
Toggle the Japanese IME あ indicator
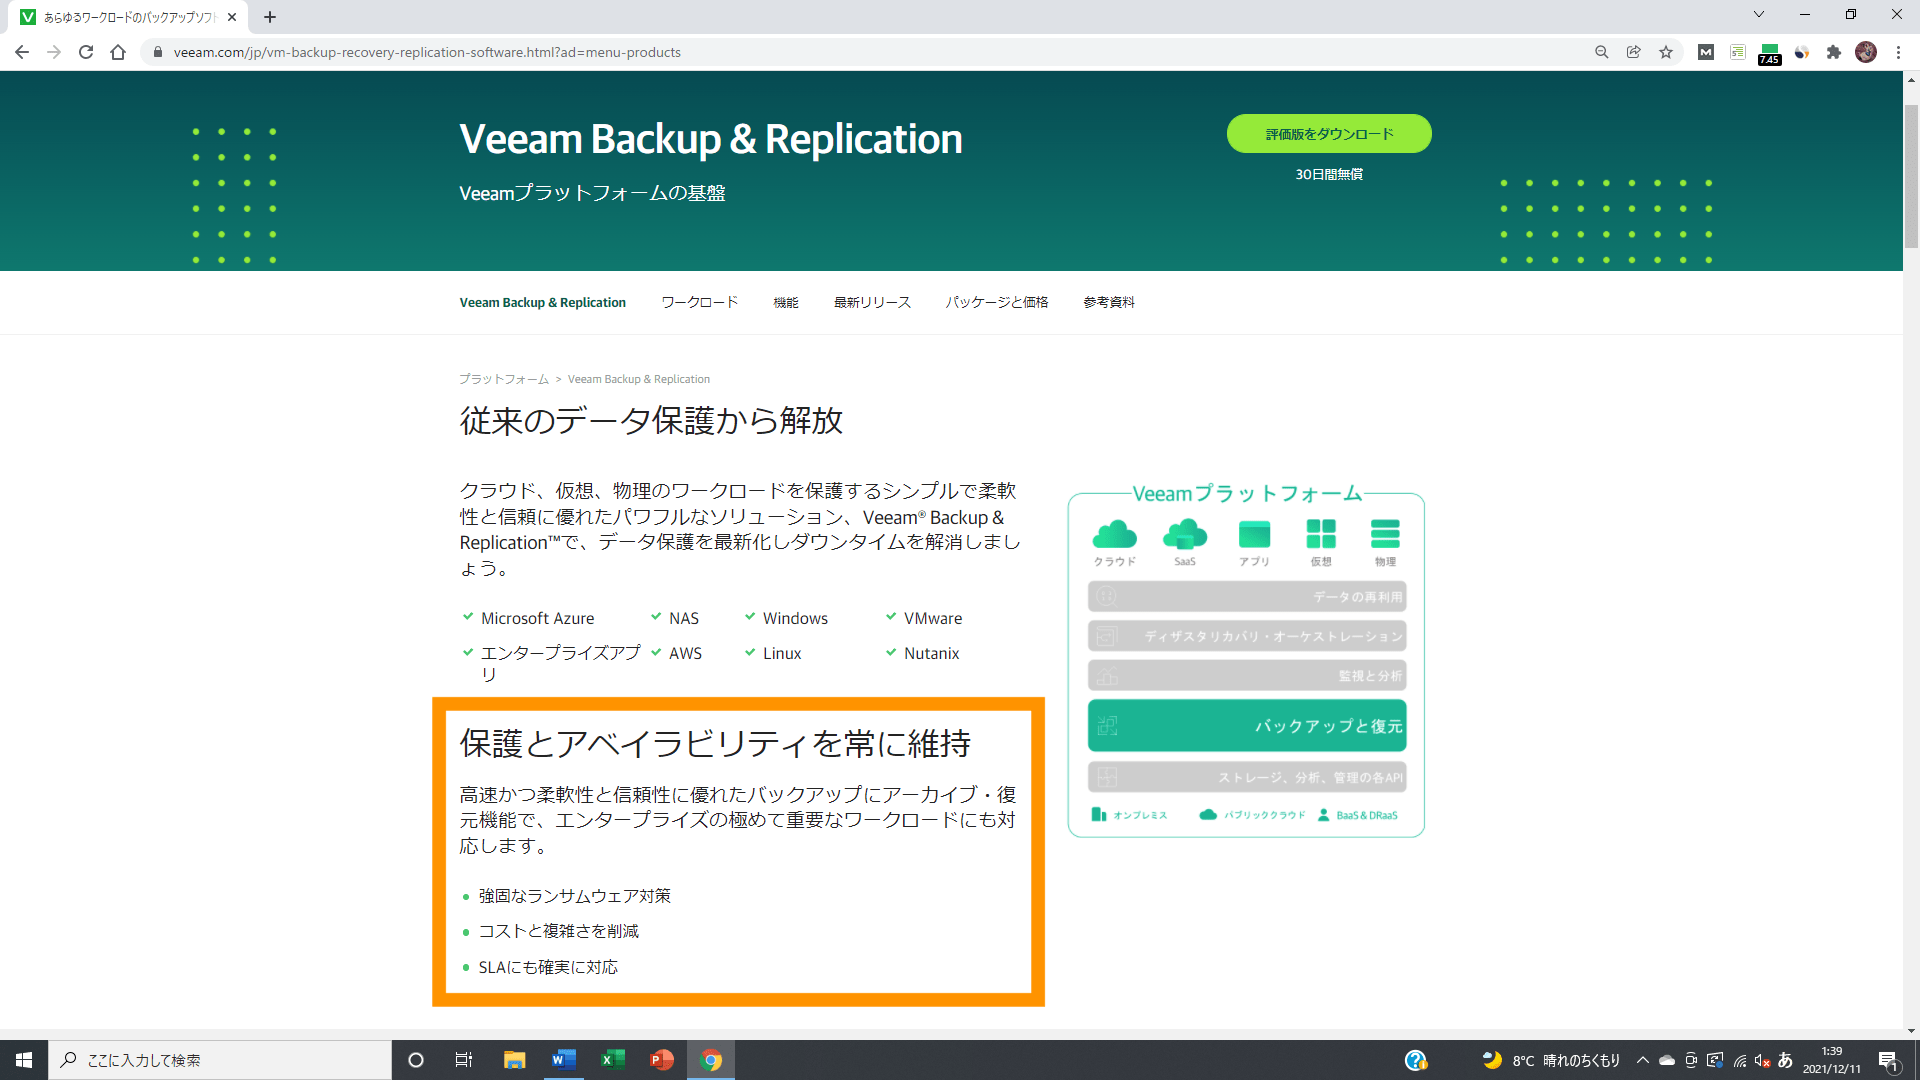click(1785, 1060)
